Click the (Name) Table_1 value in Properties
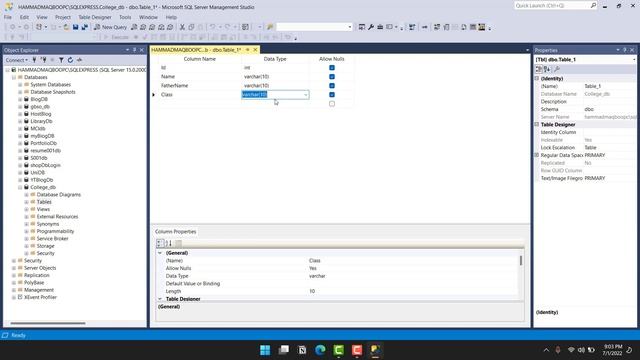The image size is (640, 360). coord(609,86)
